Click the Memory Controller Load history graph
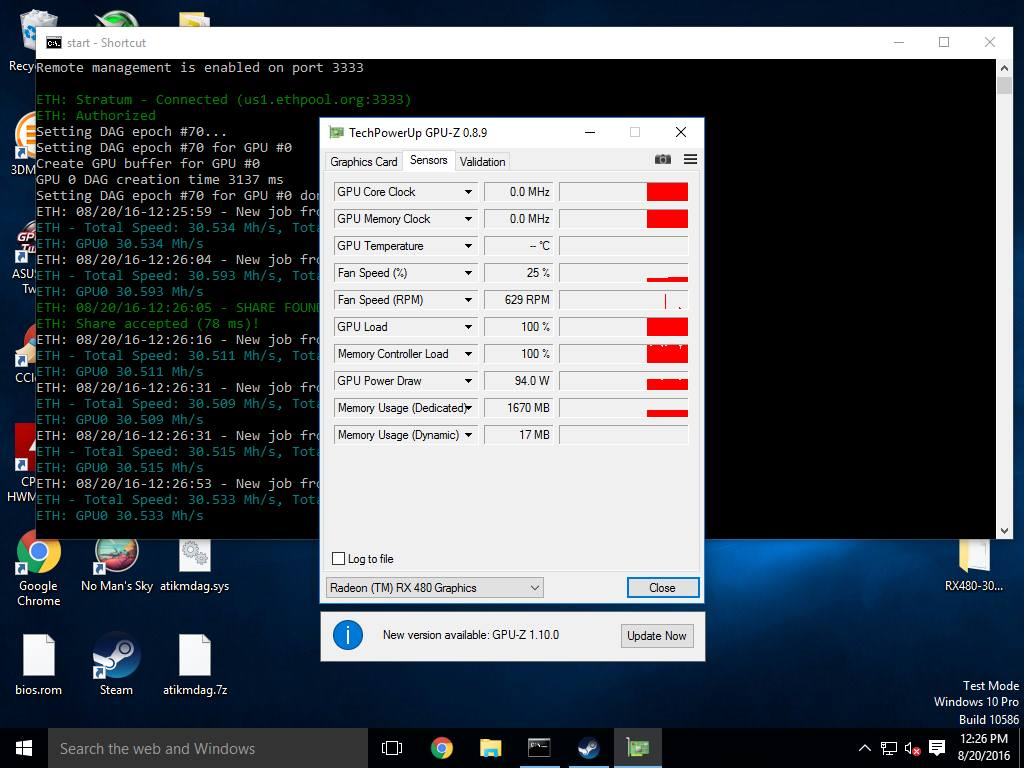Image resolution: width=1024 pixels, height=768 pixels. click(624, 354)
